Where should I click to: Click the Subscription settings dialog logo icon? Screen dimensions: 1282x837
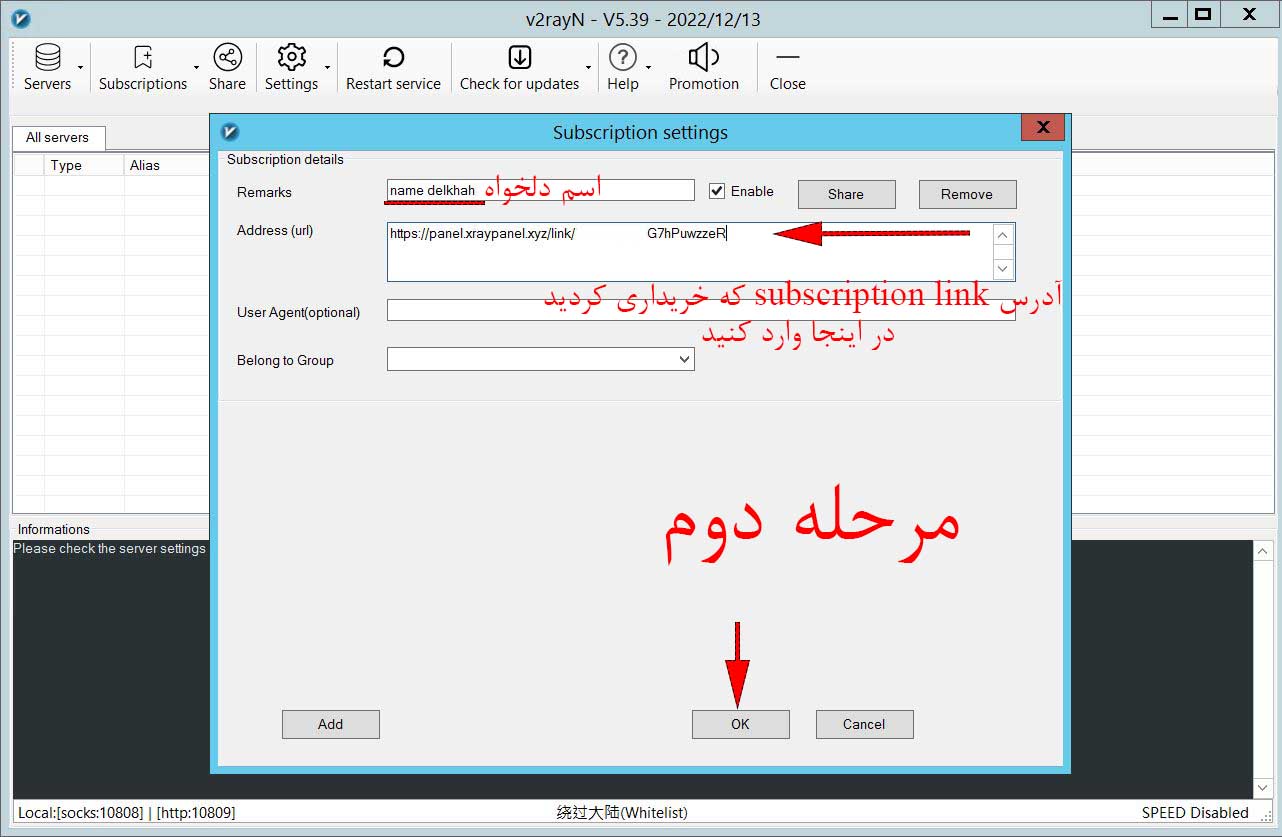coord(230,131)
